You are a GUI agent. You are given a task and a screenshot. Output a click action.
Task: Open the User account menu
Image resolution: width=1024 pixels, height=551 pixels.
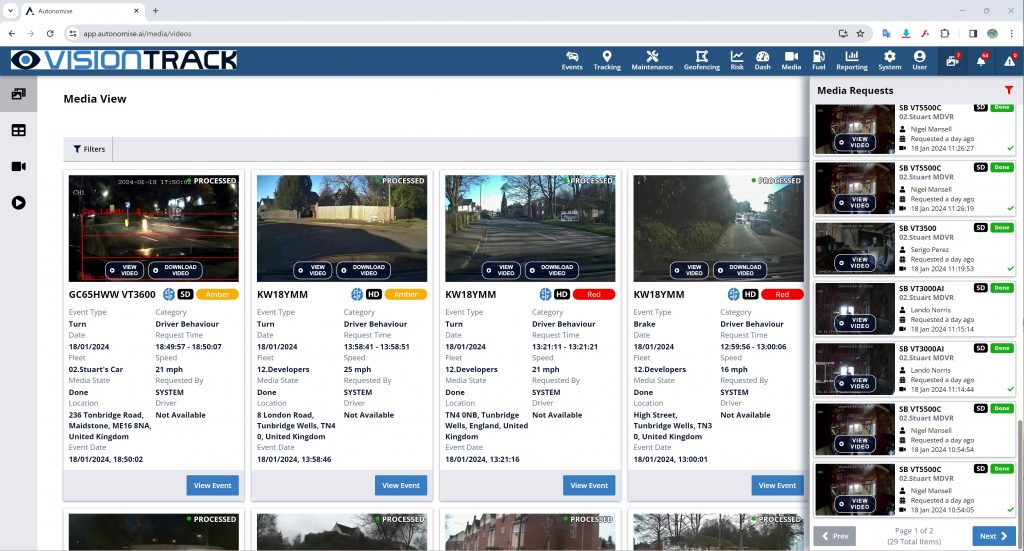click(919, 60)
